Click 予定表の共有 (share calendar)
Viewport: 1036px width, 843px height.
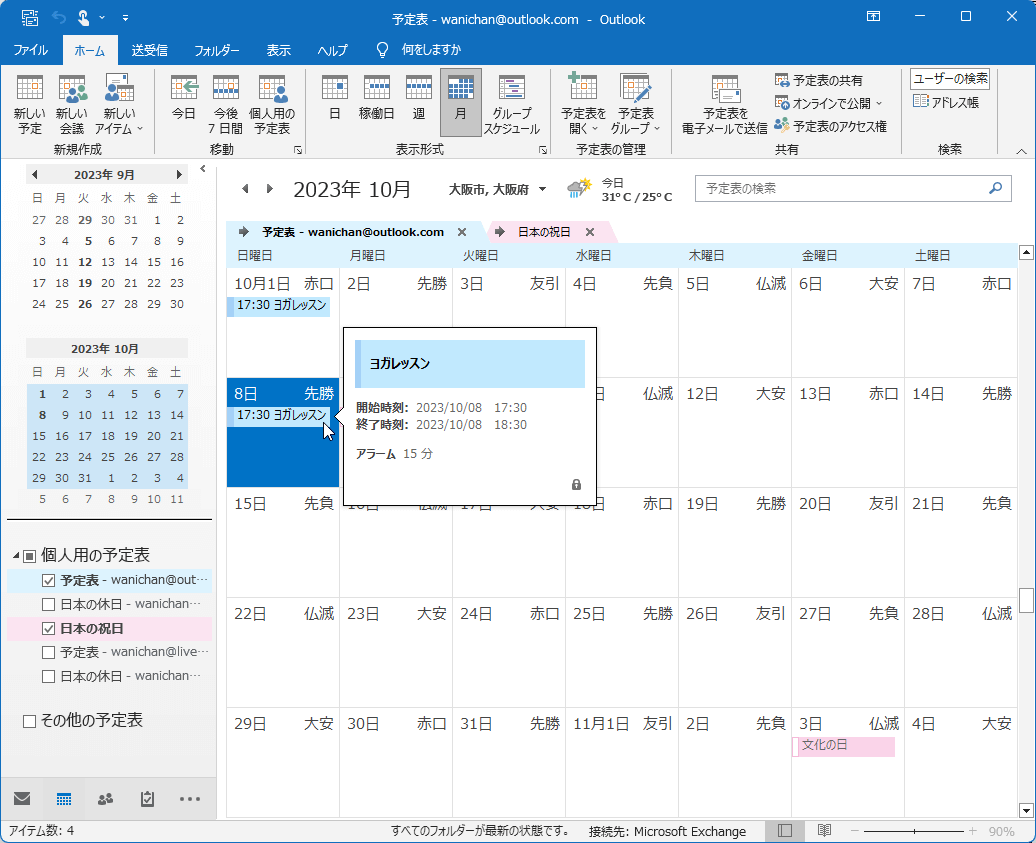[x=819, y=81]
